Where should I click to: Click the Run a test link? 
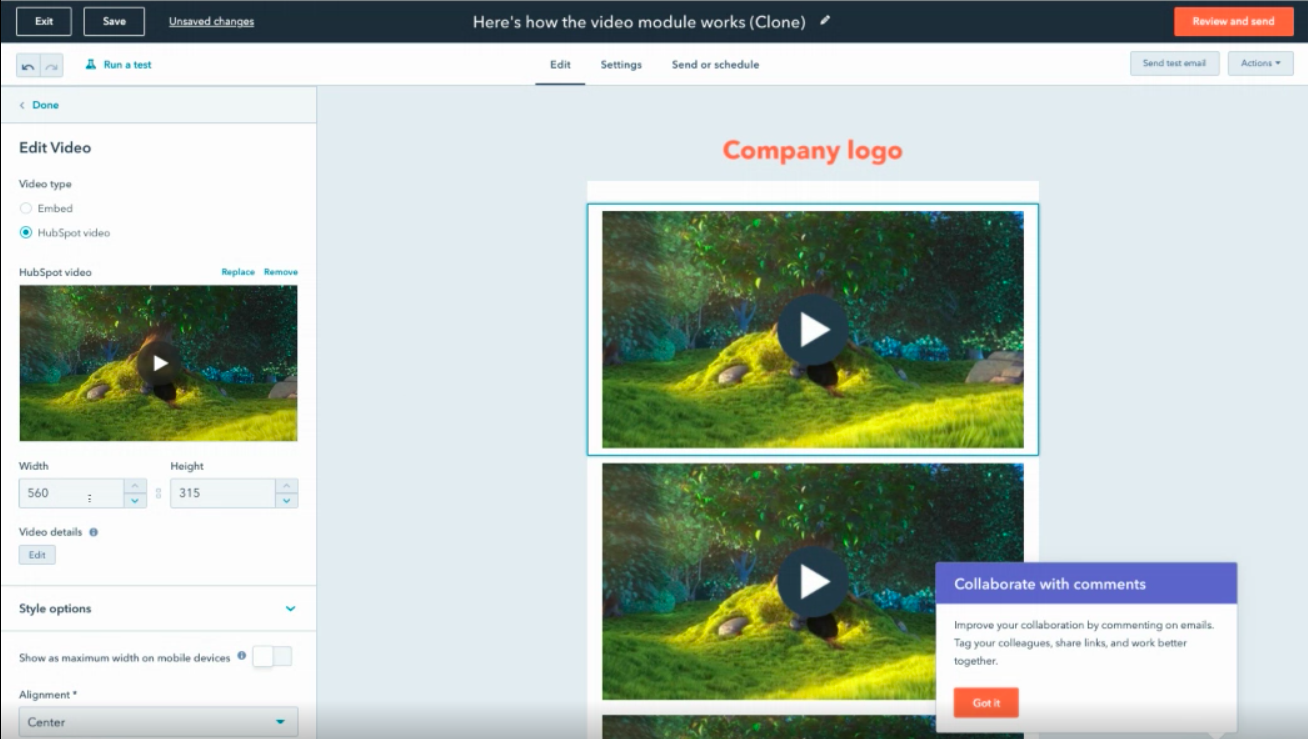click(x=127, y=65)
